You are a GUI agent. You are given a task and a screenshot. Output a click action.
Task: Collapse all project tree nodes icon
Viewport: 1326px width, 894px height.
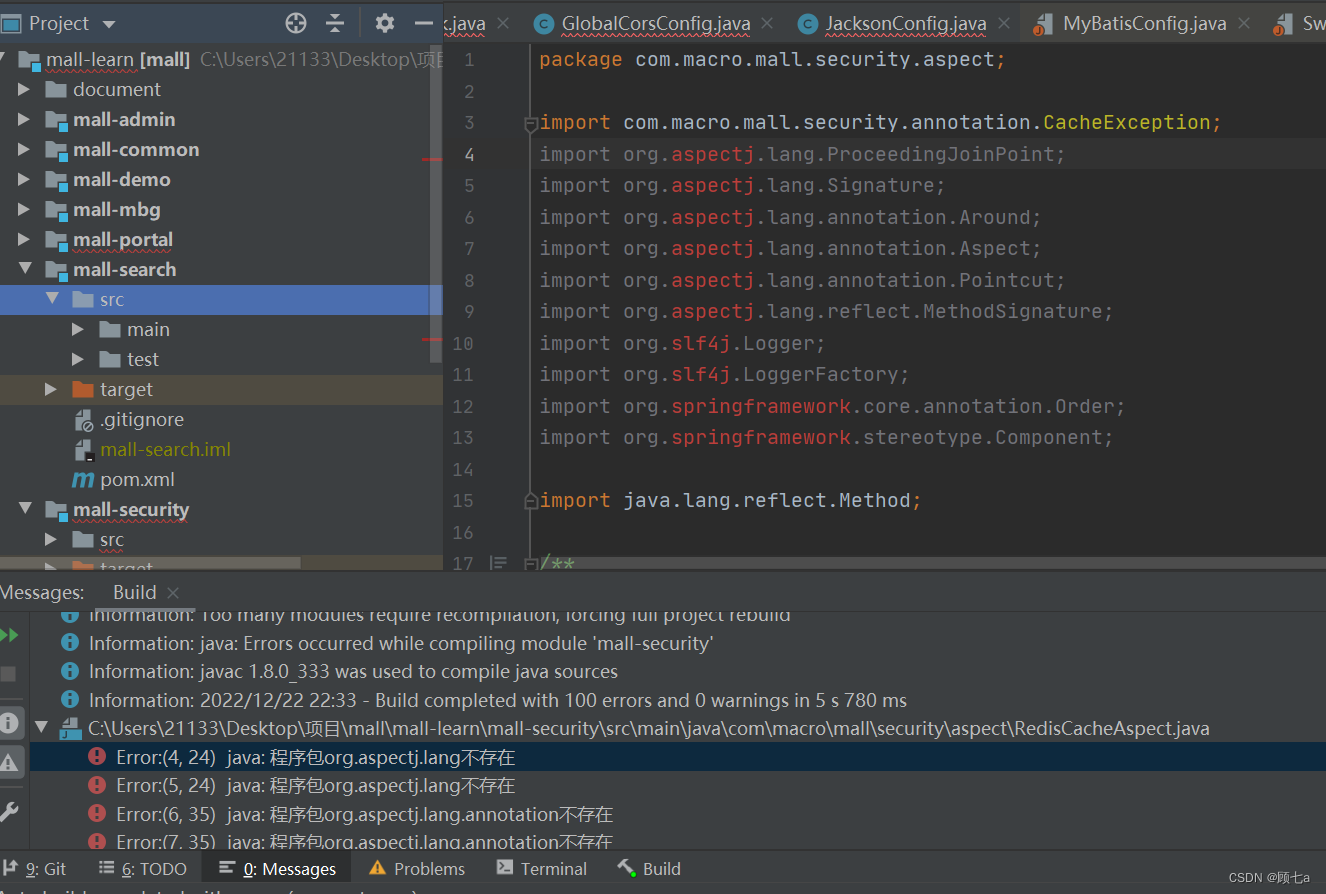(x=335, y=23)
